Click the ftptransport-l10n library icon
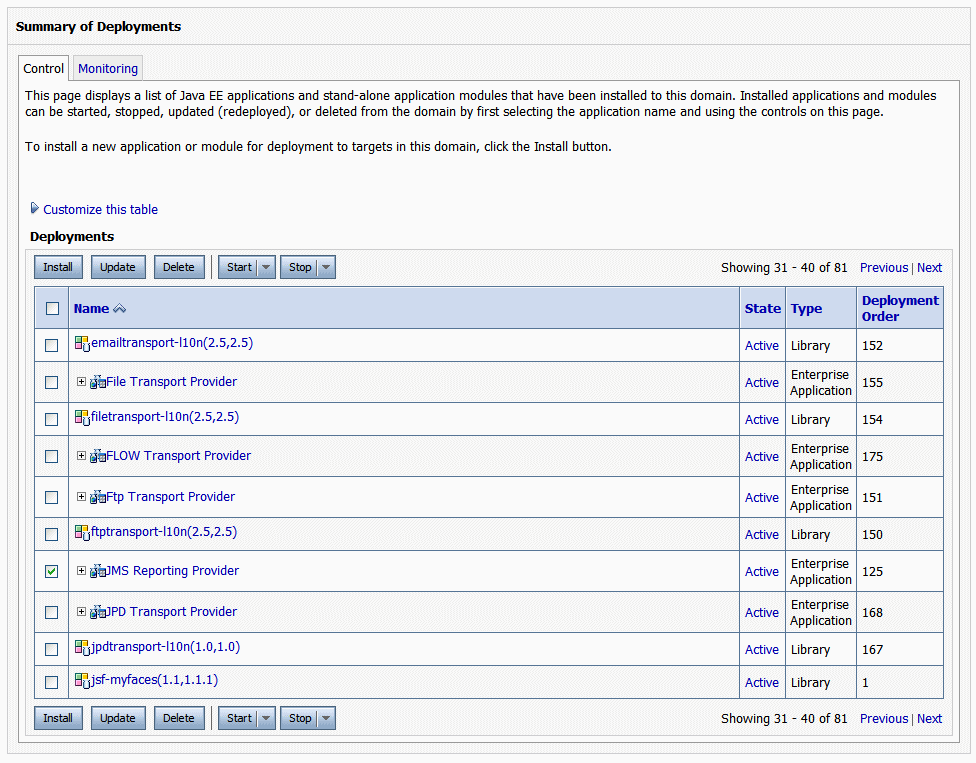The height and width of the screenshot is (763, 976). [82, 533]
